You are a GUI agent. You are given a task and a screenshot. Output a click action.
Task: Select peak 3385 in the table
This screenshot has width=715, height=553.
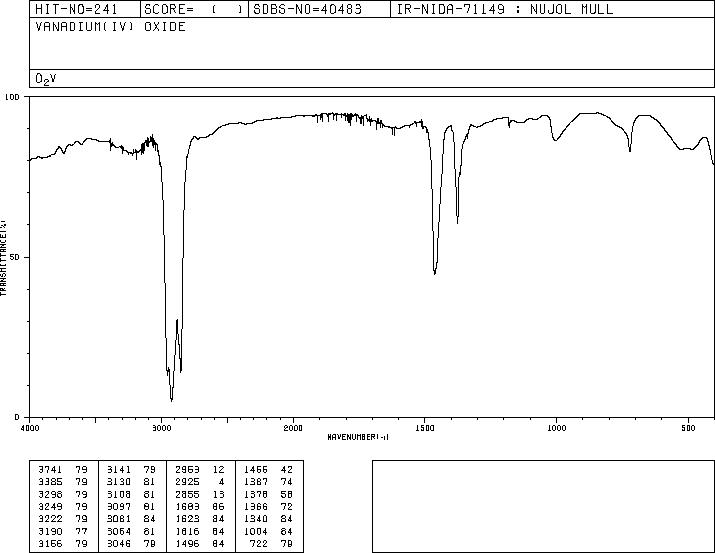pyautogui.click(x=51, y=482)
